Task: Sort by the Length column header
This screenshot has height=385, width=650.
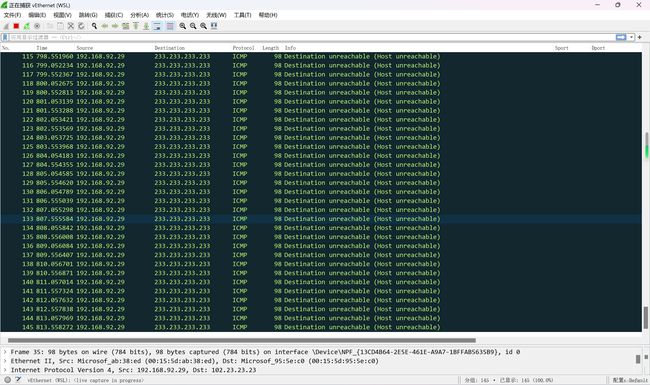Action: pos(270,48)
